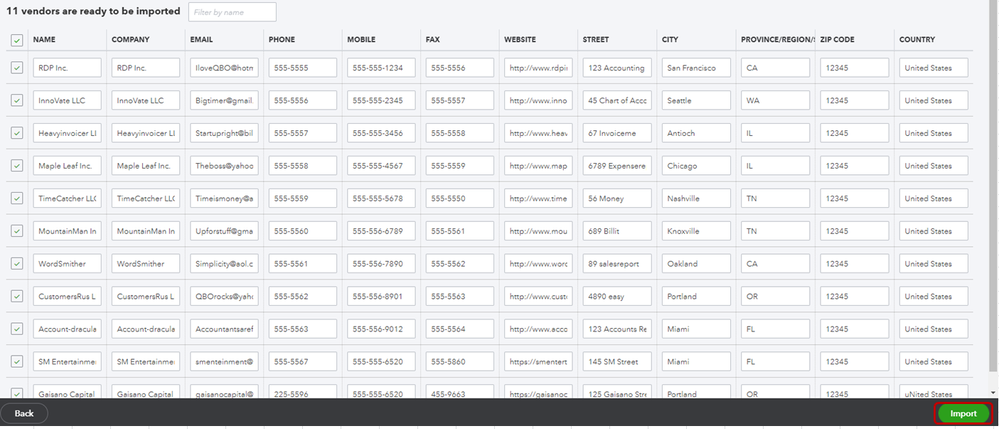
Task: Edit Bigtimer email field
Action: (x=224, y=100)
